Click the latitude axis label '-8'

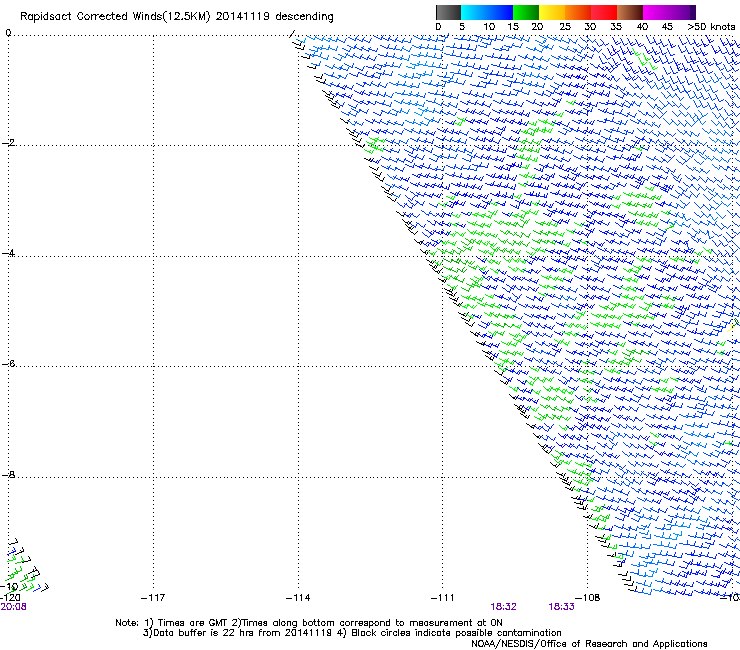[x=8, y=474]
